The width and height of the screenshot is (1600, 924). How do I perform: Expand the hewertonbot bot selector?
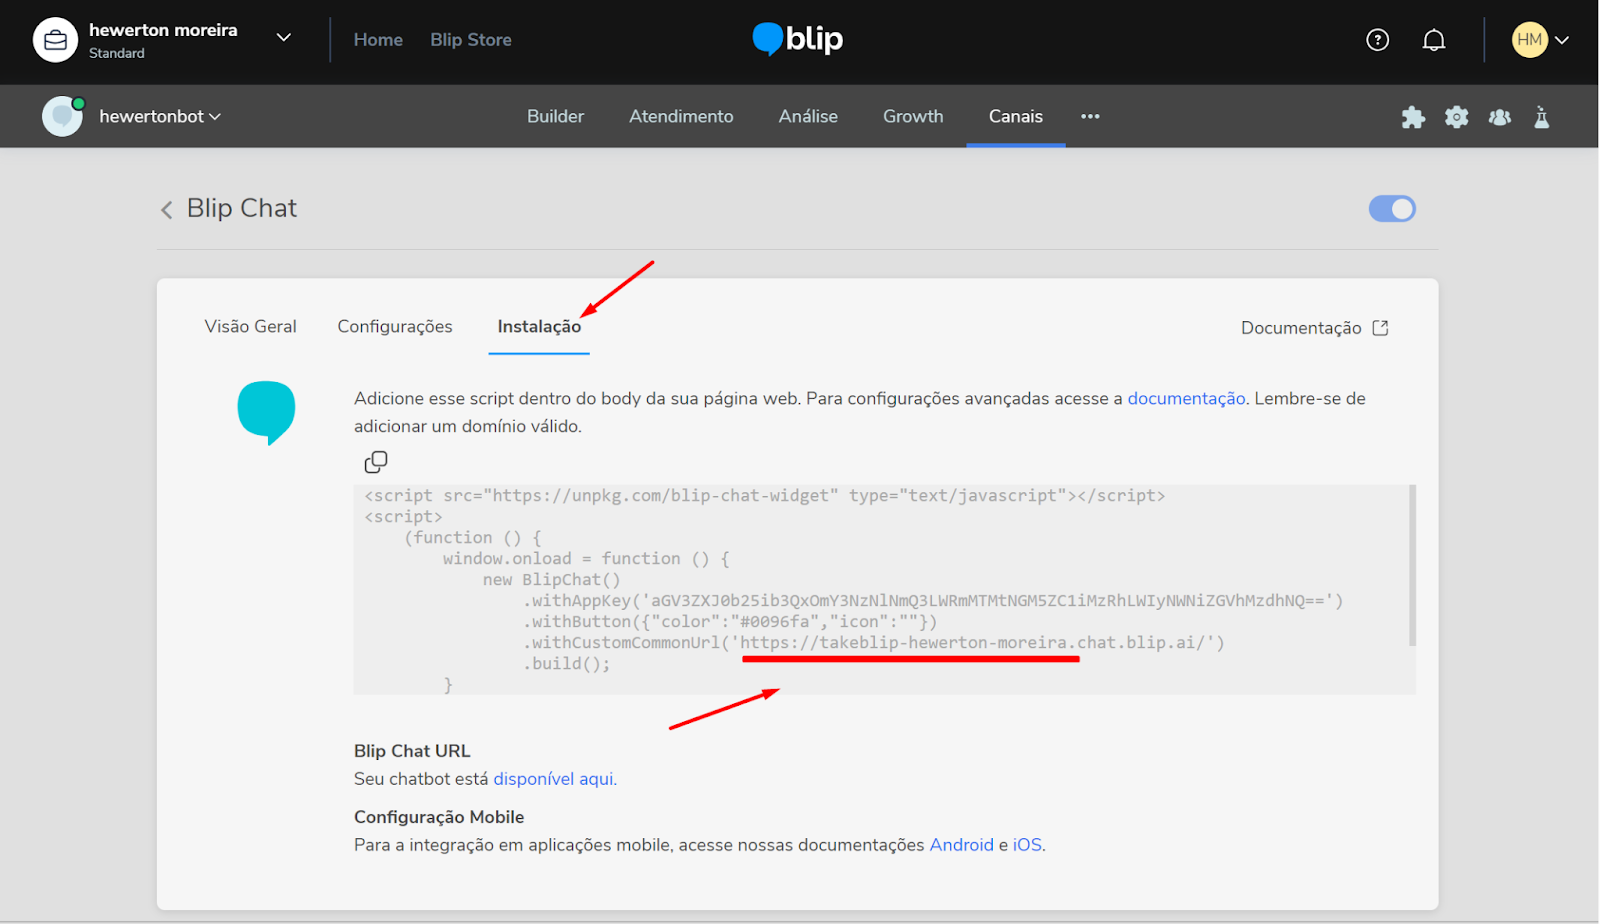(x=160, y=117)
